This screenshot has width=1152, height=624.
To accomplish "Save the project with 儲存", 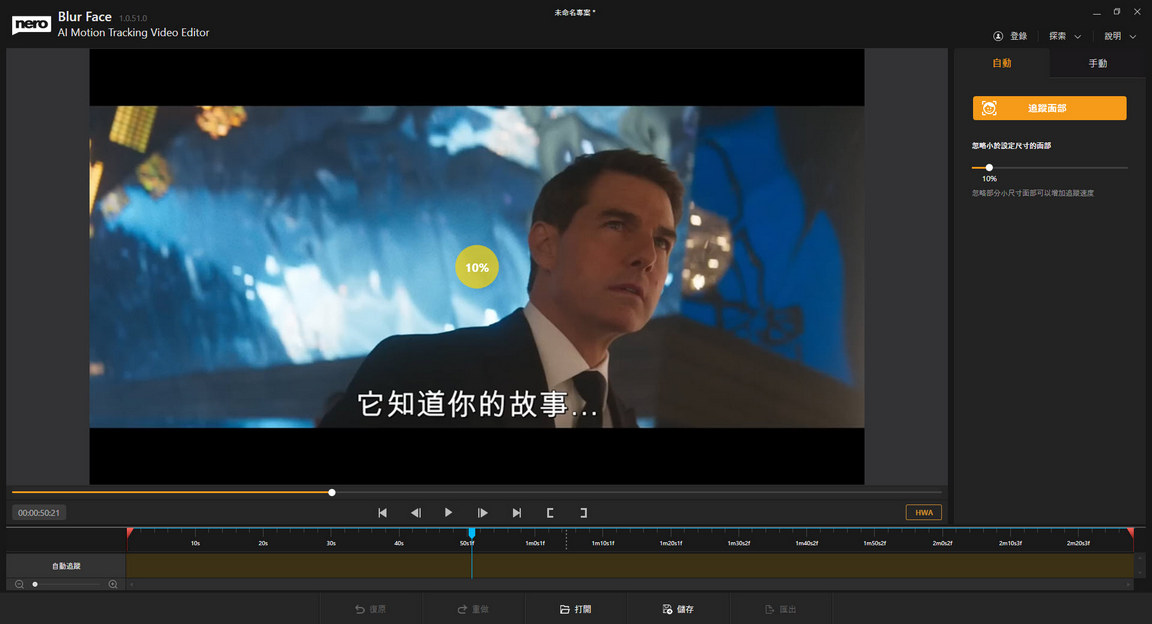I will pyautogui.click(x=678, y=609).
